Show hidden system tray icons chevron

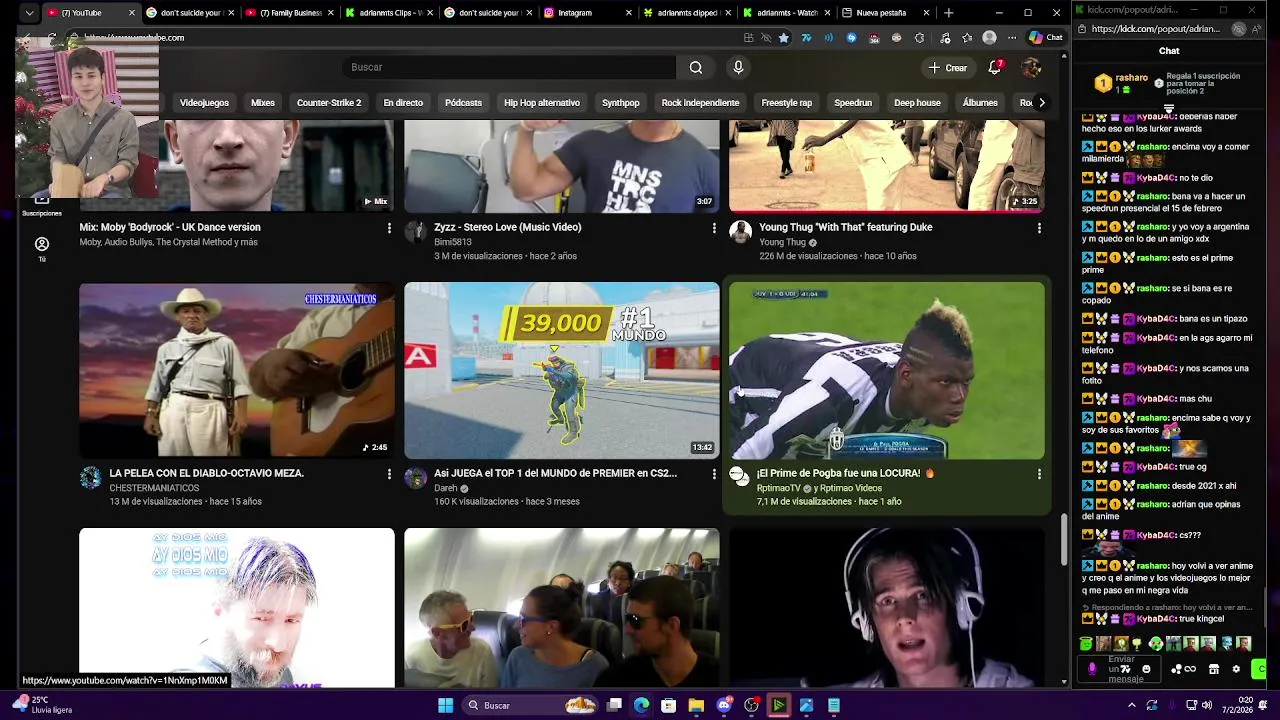point(1131,705)
